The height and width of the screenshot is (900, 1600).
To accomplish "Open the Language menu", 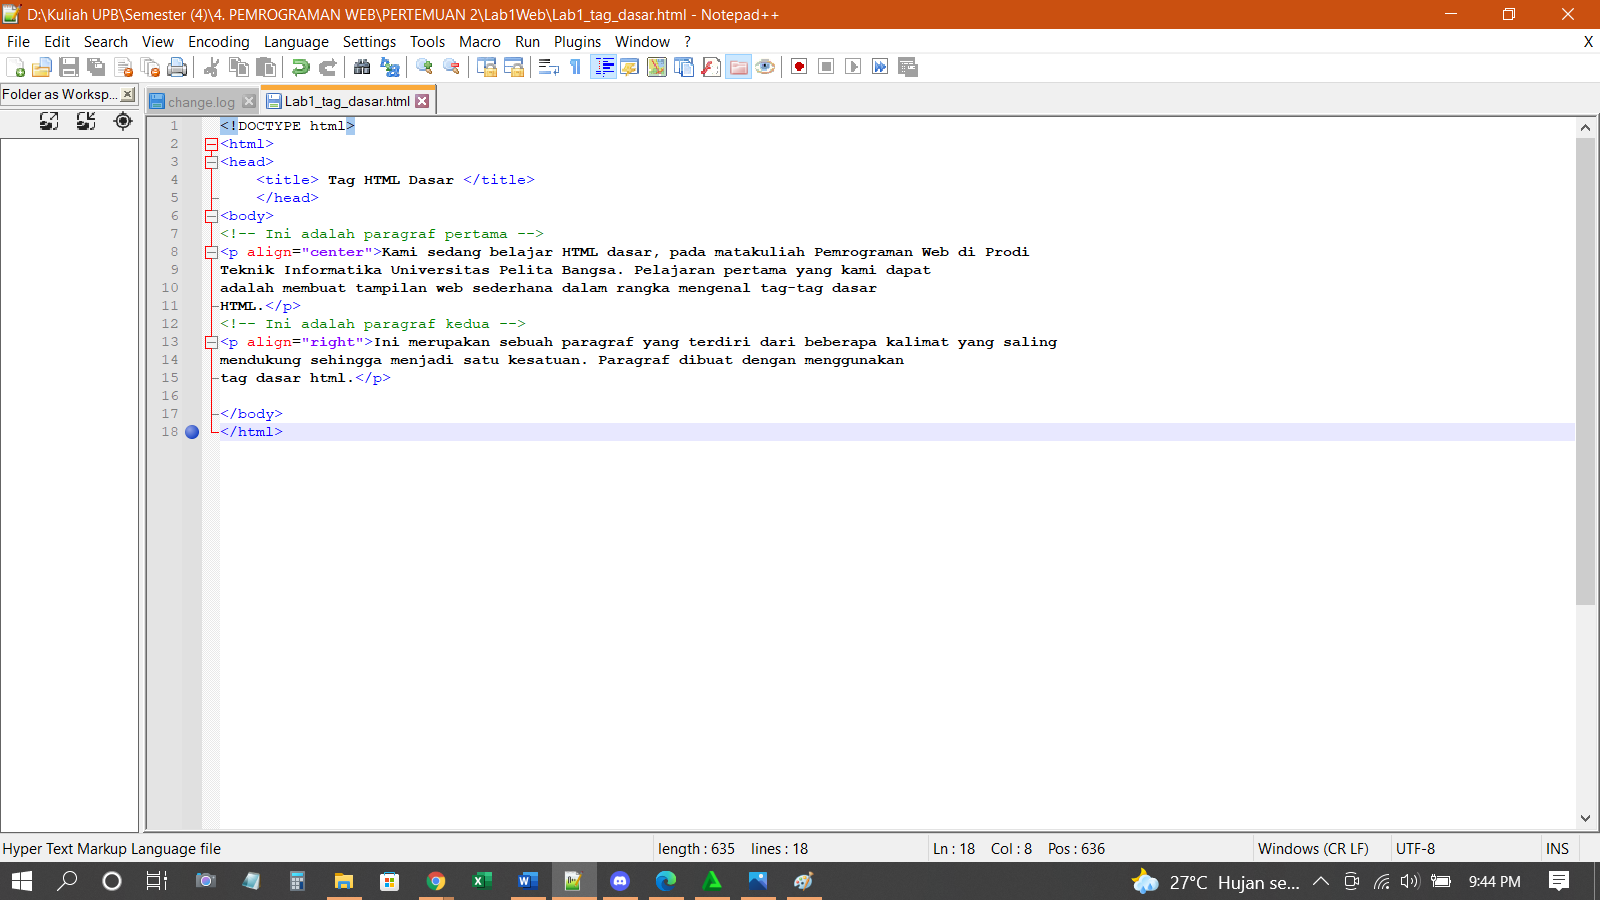I will pos(296,42).
